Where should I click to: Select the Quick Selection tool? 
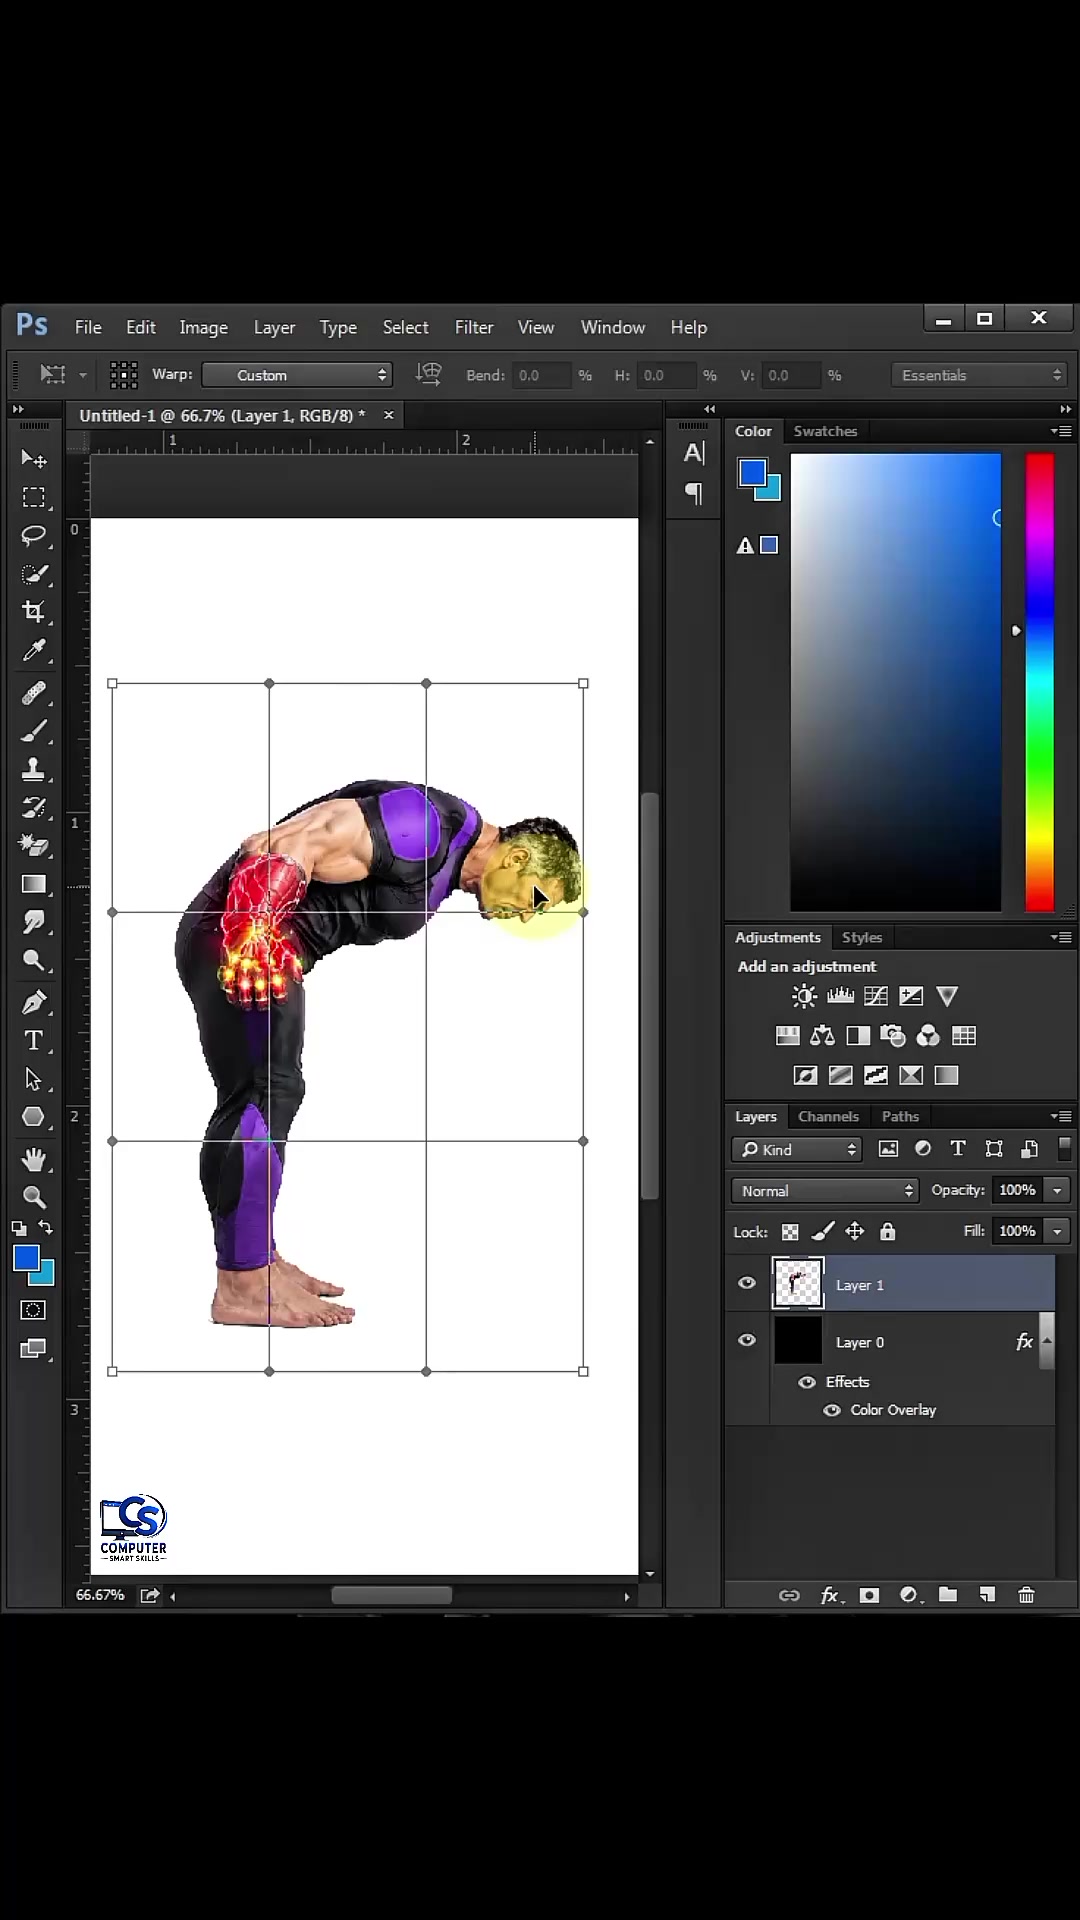34,574
